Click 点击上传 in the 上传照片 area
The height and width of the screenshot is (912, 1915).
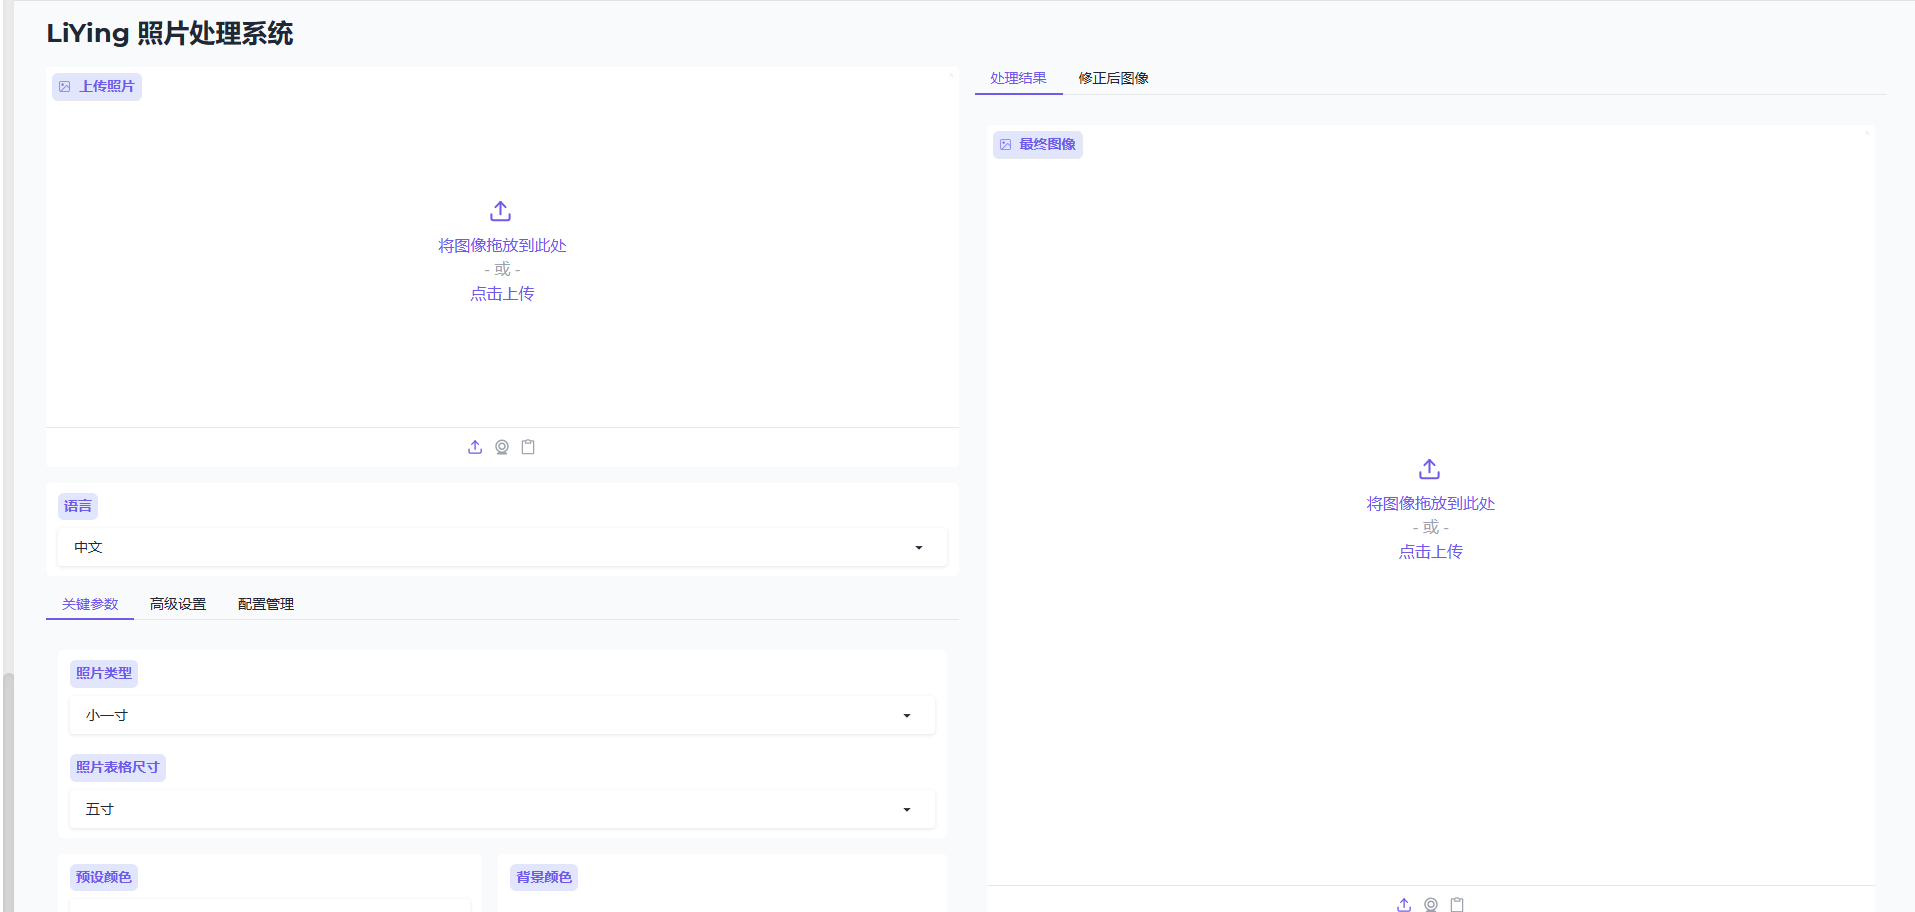(x=502, y=294)
